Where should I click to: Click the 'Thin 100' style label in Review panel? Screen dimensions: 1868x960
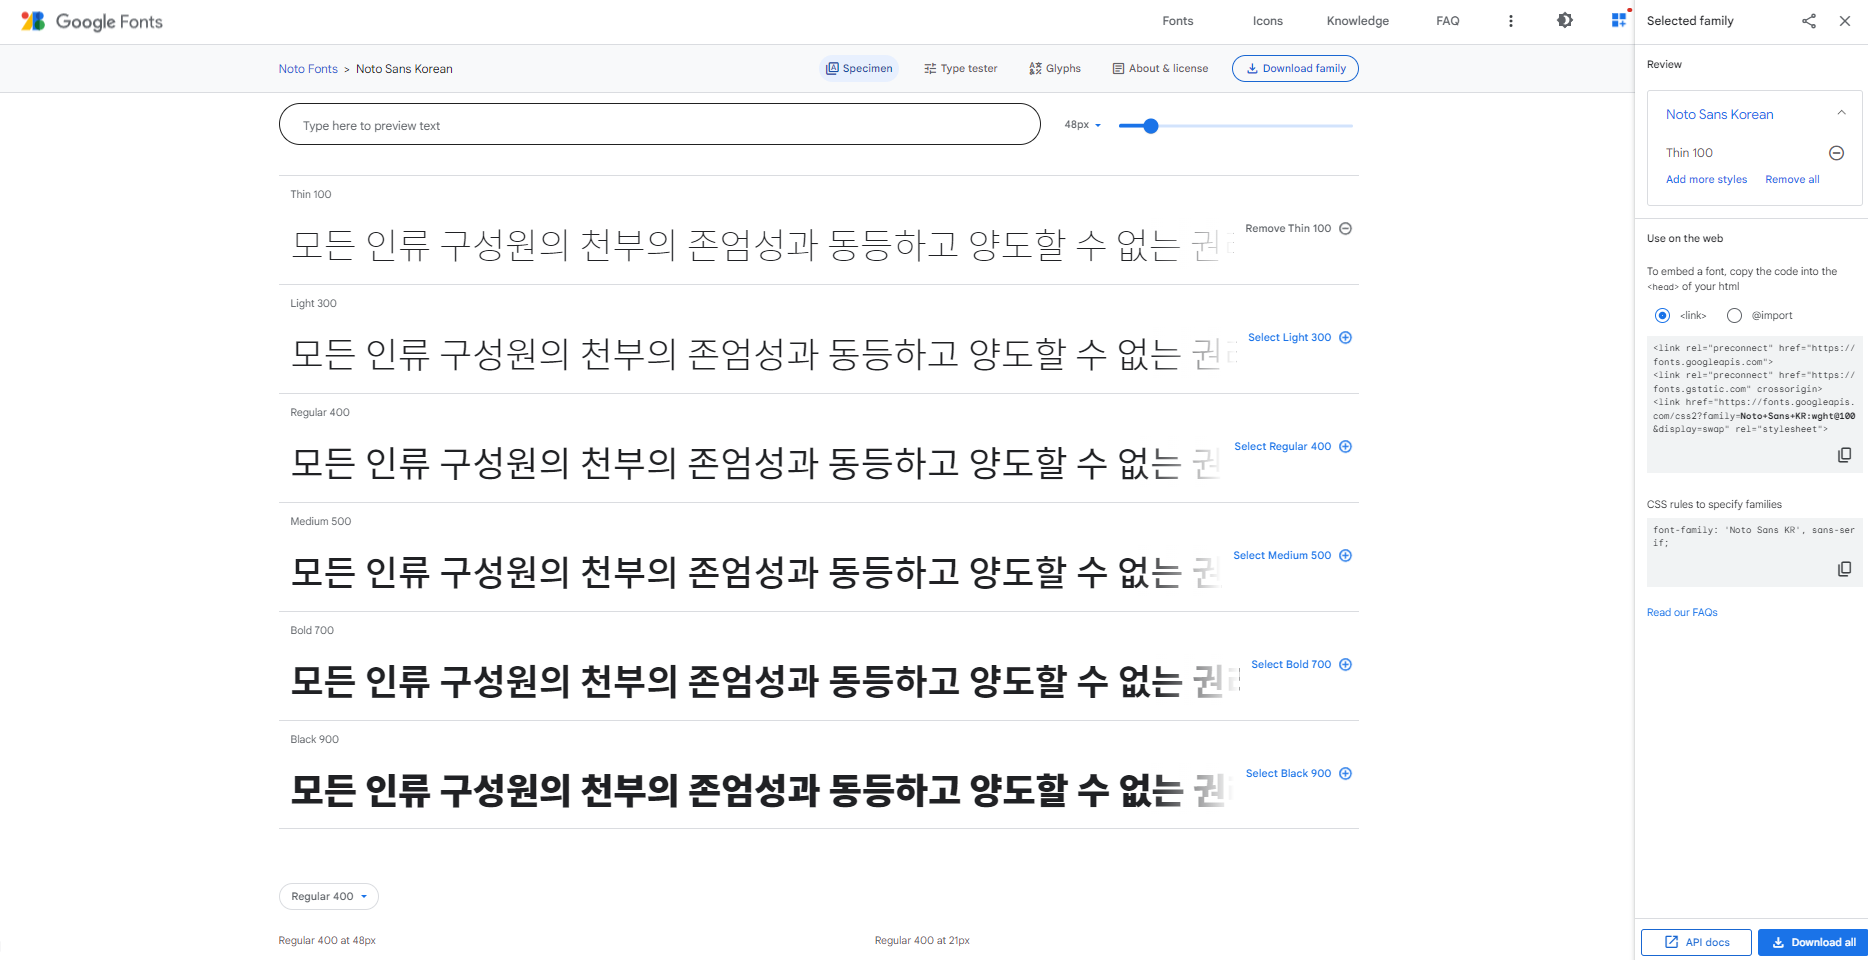coord(1689,153)
